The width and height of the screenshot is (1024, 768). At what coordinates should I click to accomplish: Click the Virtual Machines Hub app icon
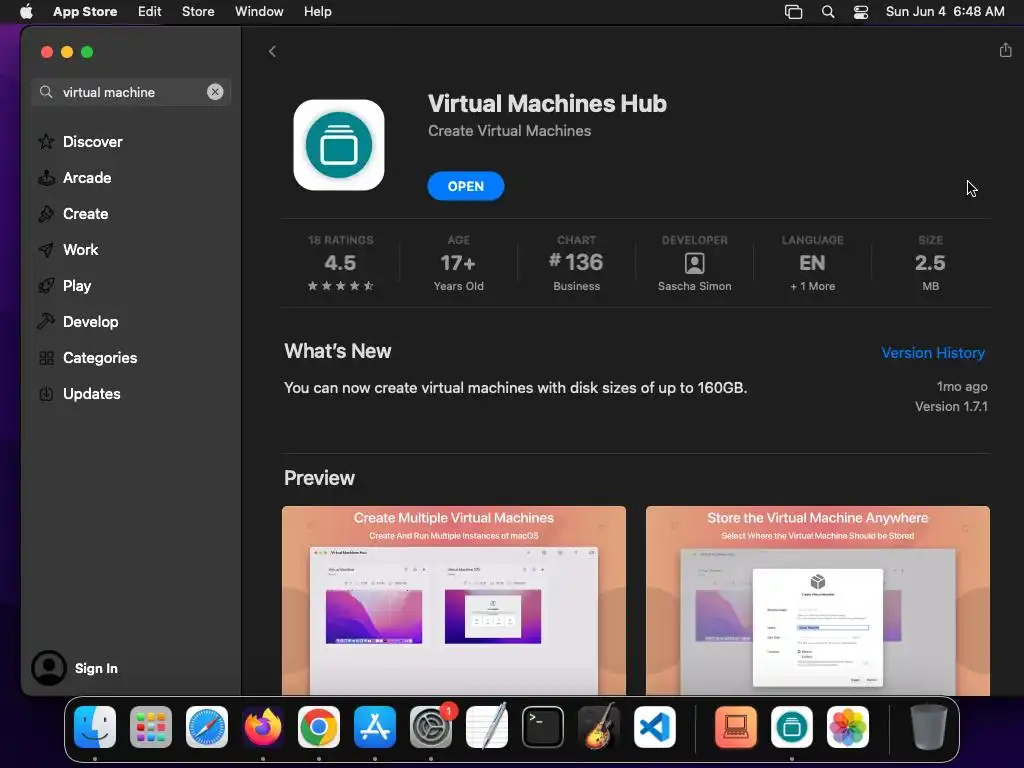point(339,145)
